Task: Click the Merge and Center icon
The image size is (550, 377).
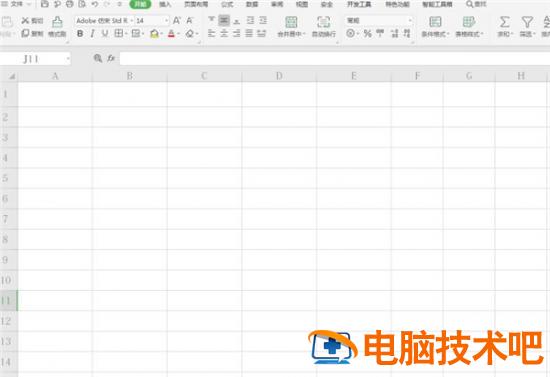Action: click(291, 22)
